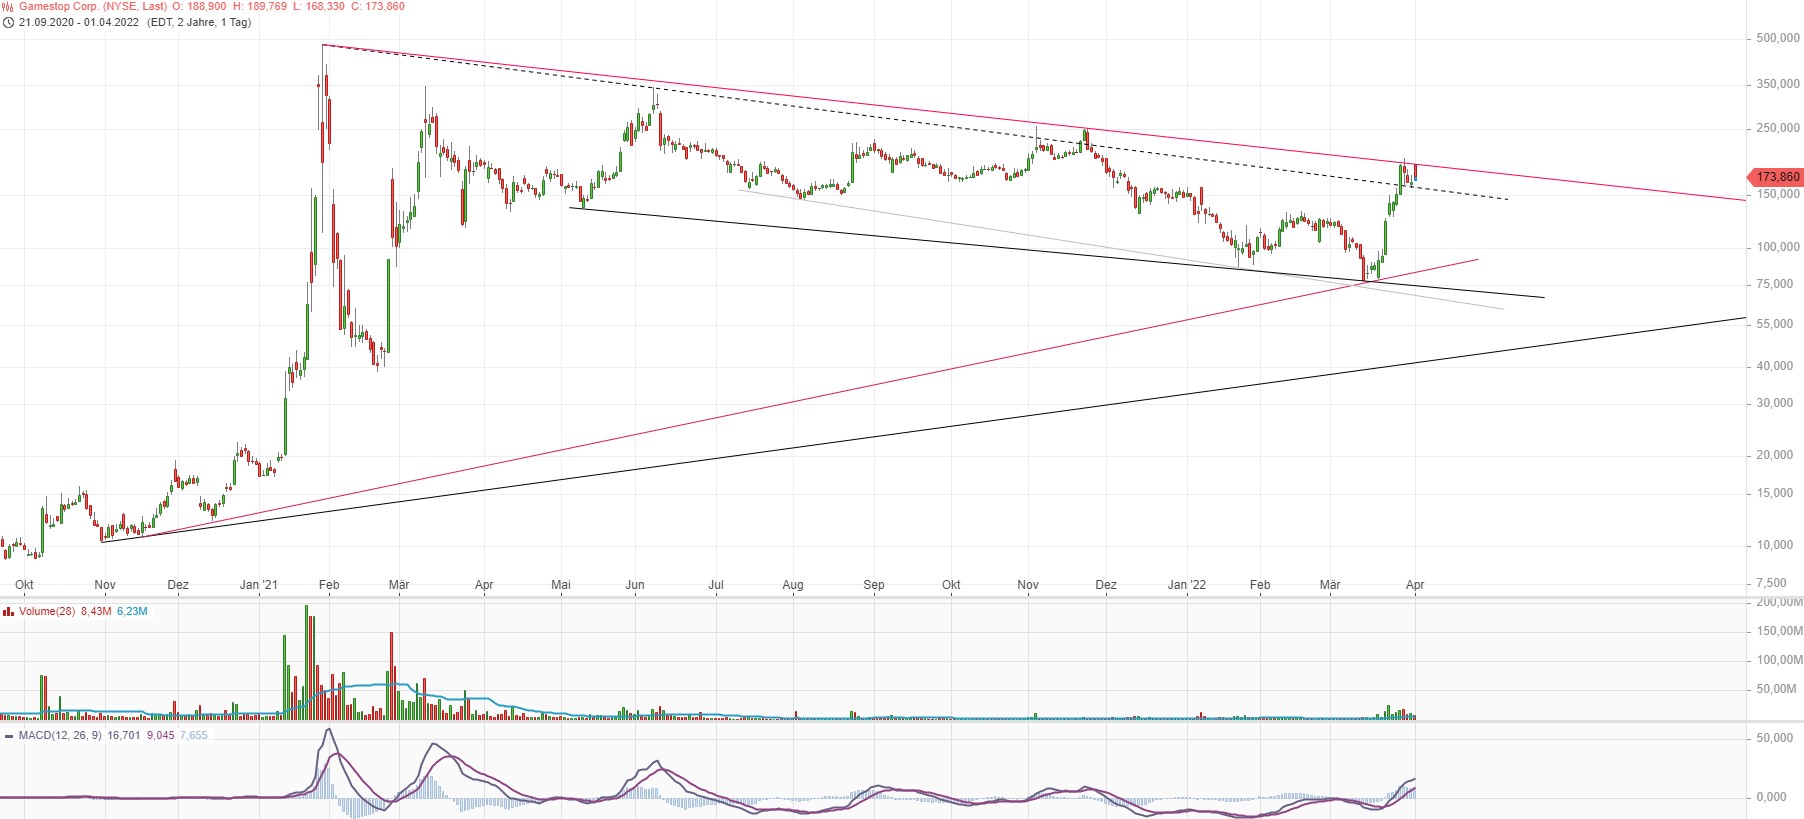This screenshot has height=819, width=1804.
Task: Click the Jun time axis label
Action: [x=635, y=585]
